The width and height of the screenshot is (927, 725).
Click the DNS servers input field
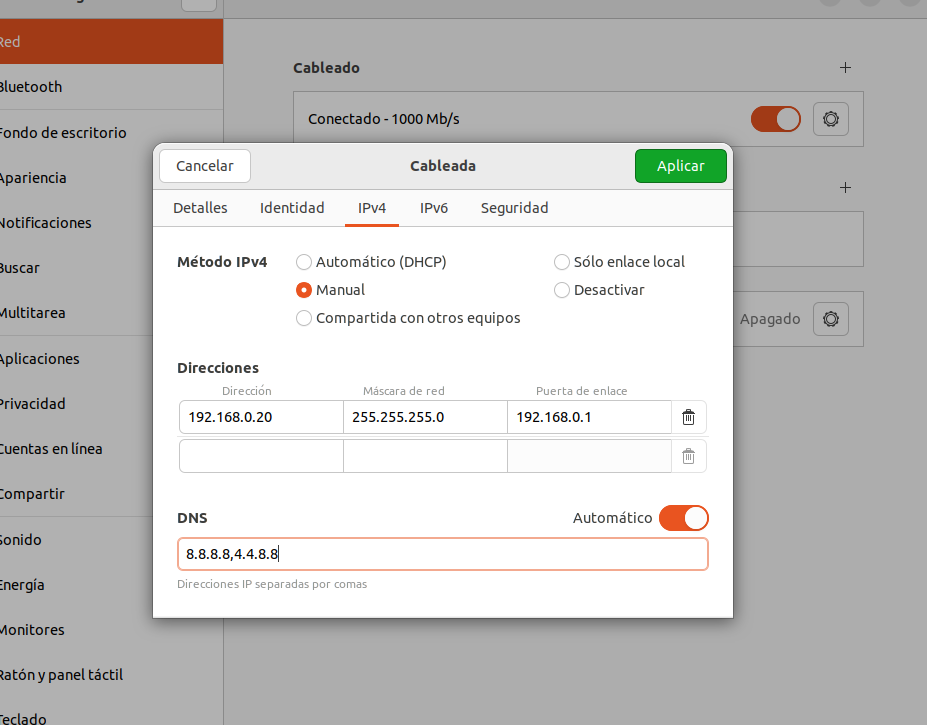(443, 554)
